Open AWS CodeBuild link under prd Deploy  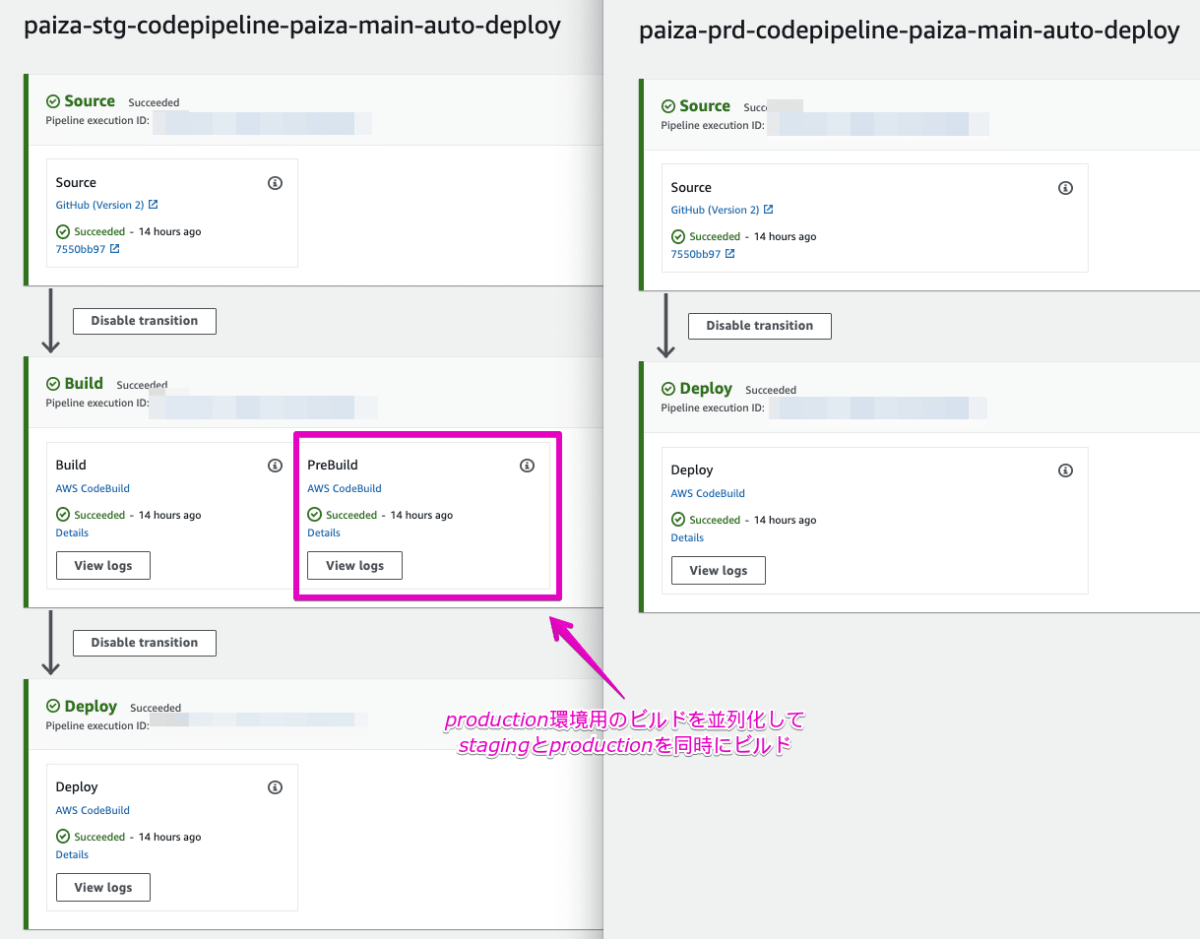coord(707,494)
